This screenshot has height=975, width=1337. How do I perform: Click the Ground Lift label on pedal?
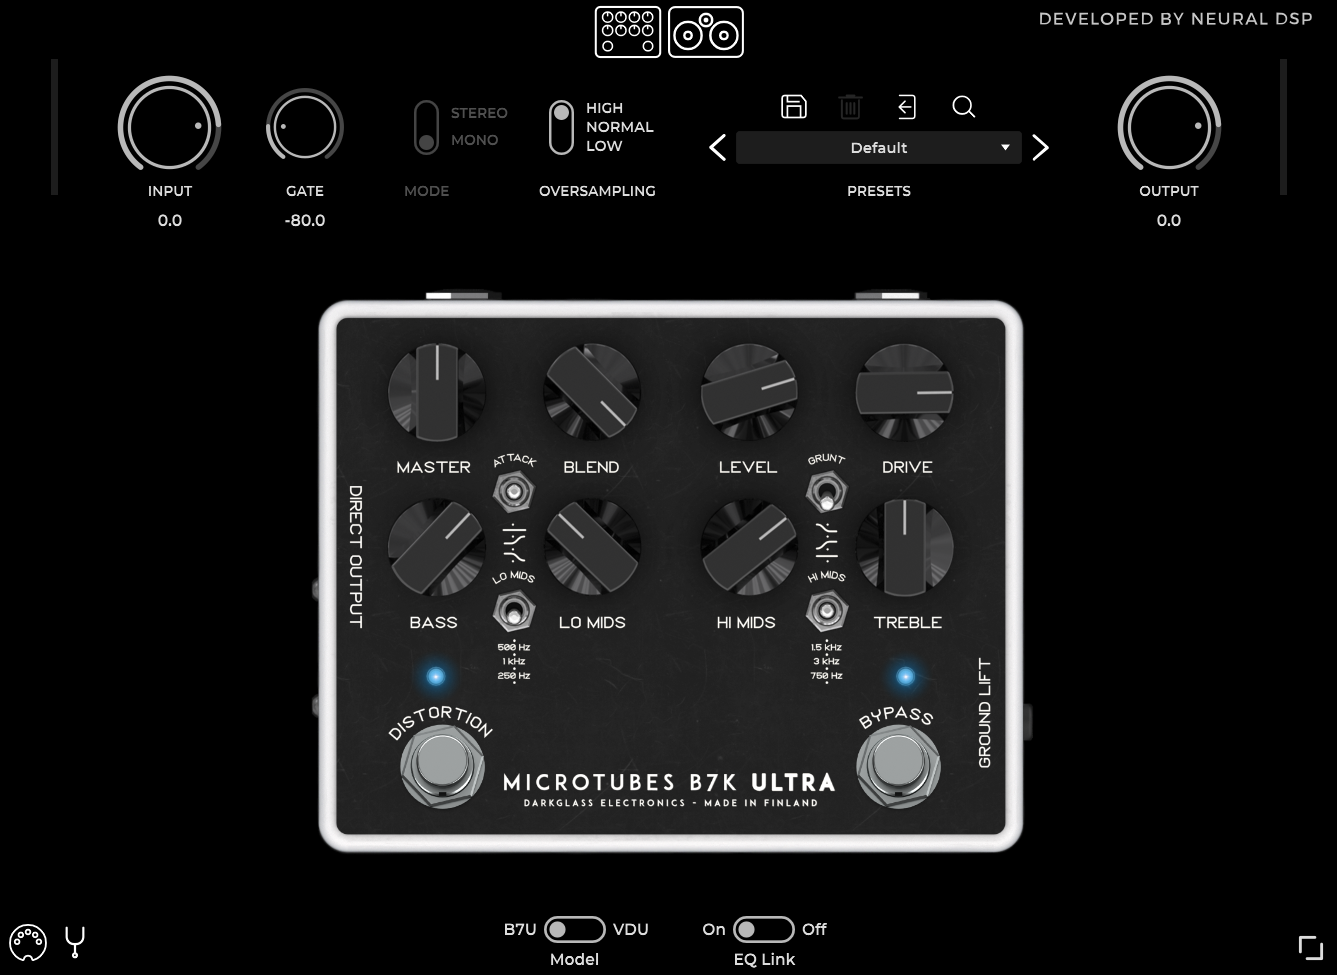[985, 713]
